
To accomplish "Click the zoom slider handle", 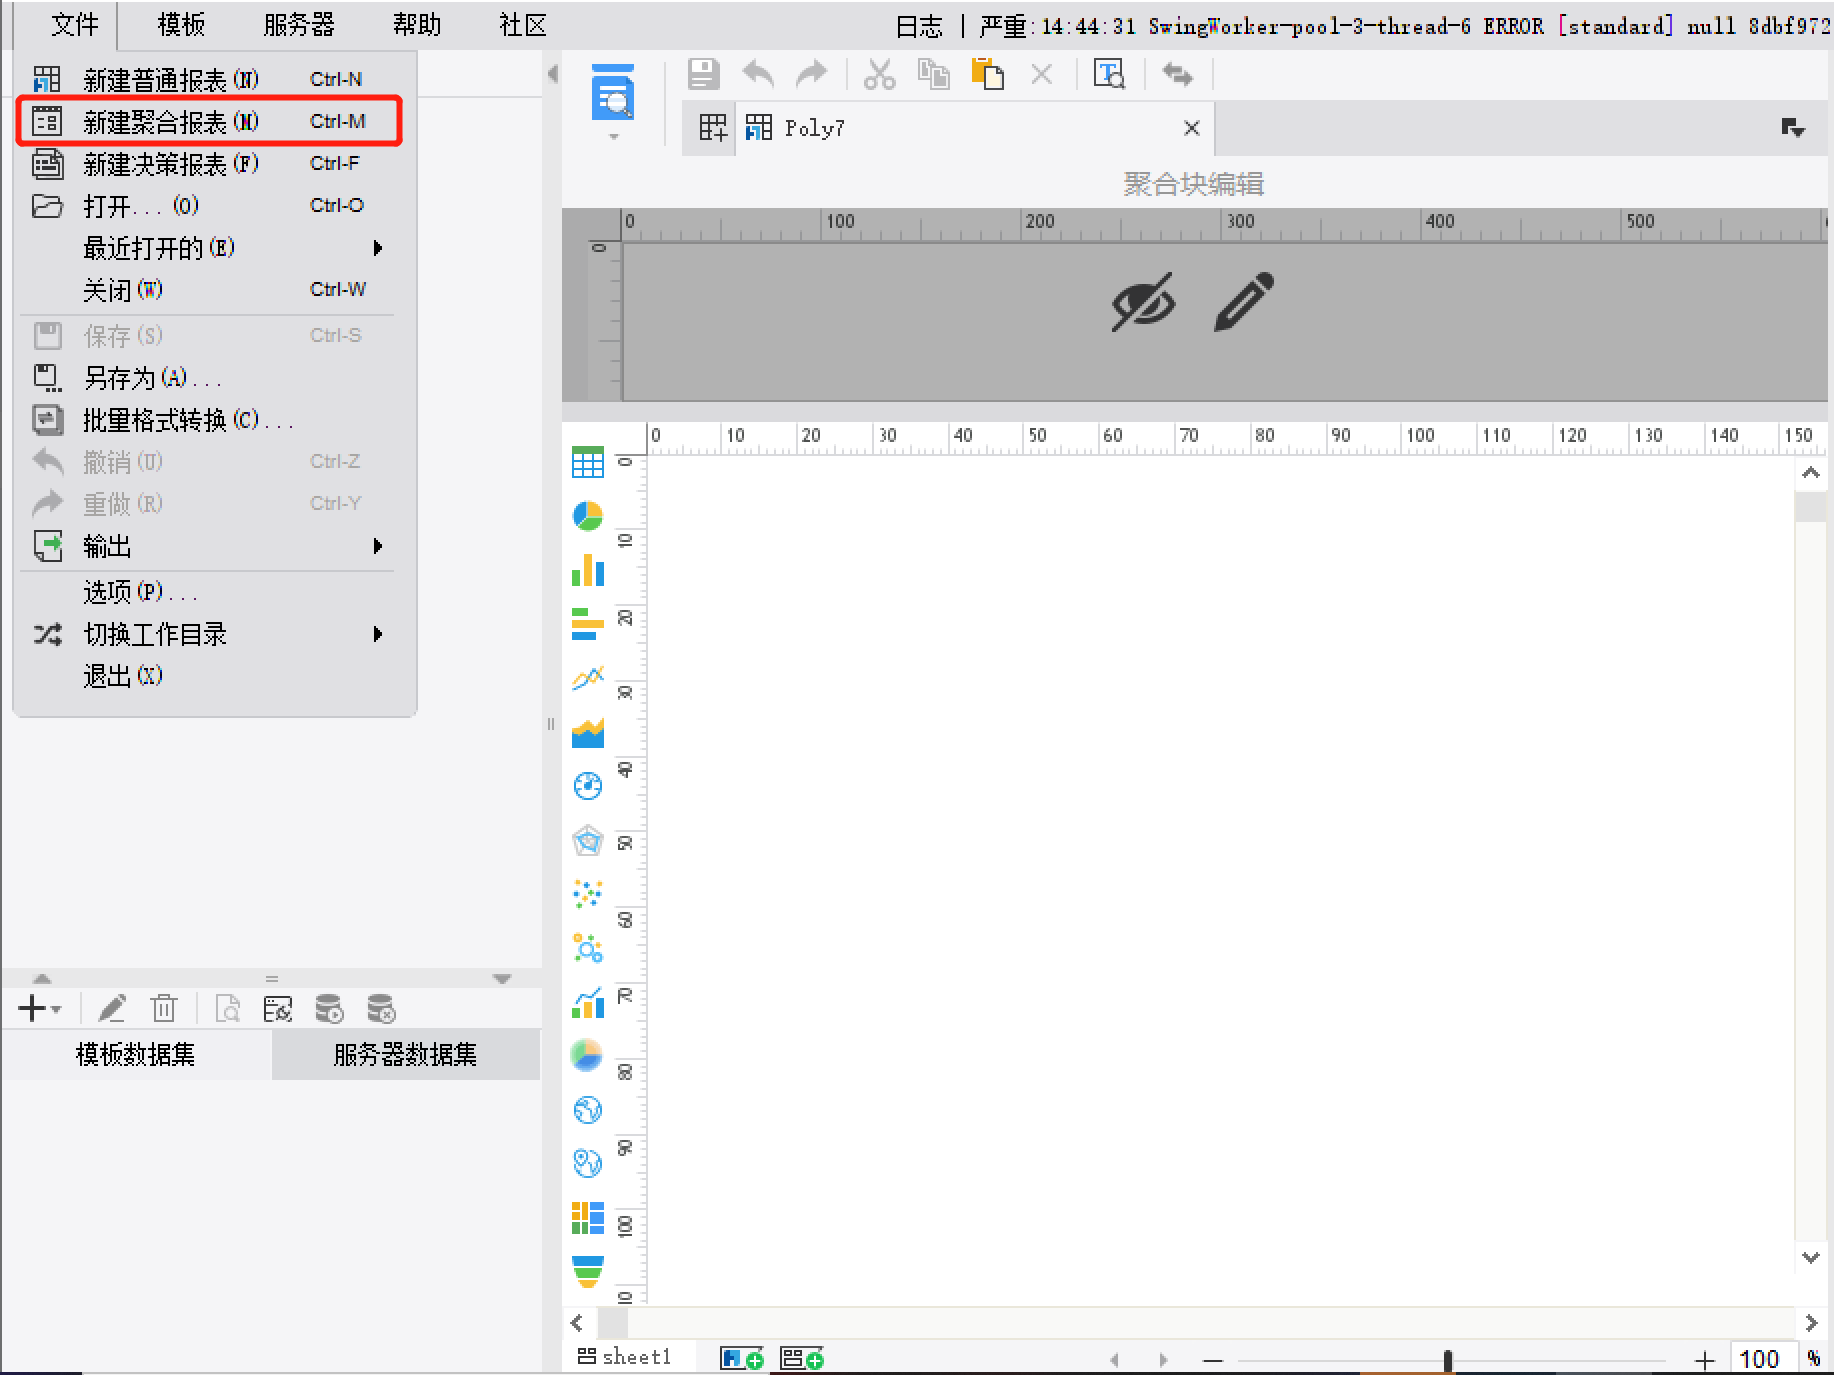I will 1447,1359.
